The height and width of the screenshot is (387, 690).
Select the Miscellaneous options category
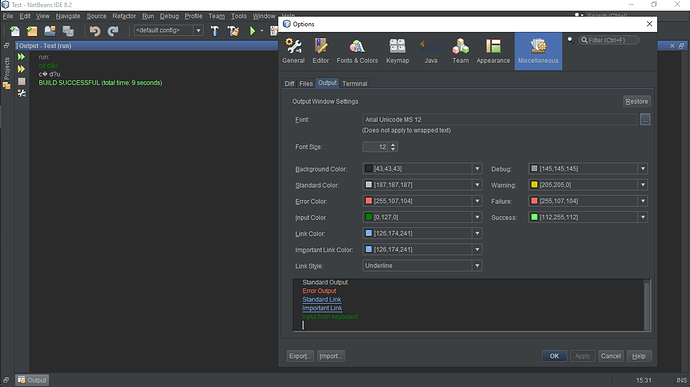[538, 51]
